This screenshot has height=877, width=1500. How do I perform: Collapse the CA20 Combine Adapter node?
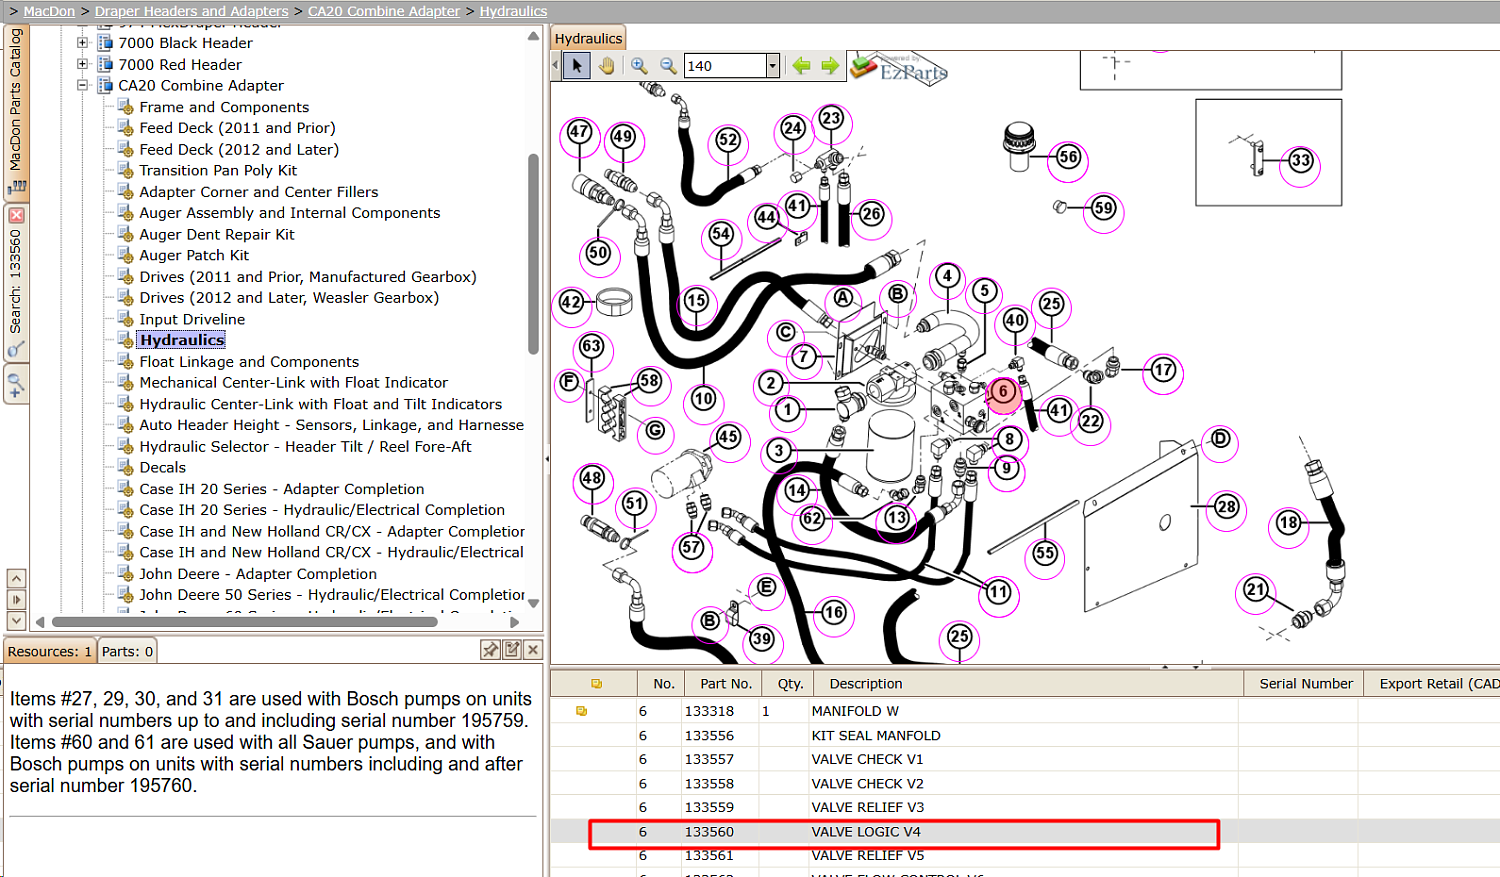point(83,85)
